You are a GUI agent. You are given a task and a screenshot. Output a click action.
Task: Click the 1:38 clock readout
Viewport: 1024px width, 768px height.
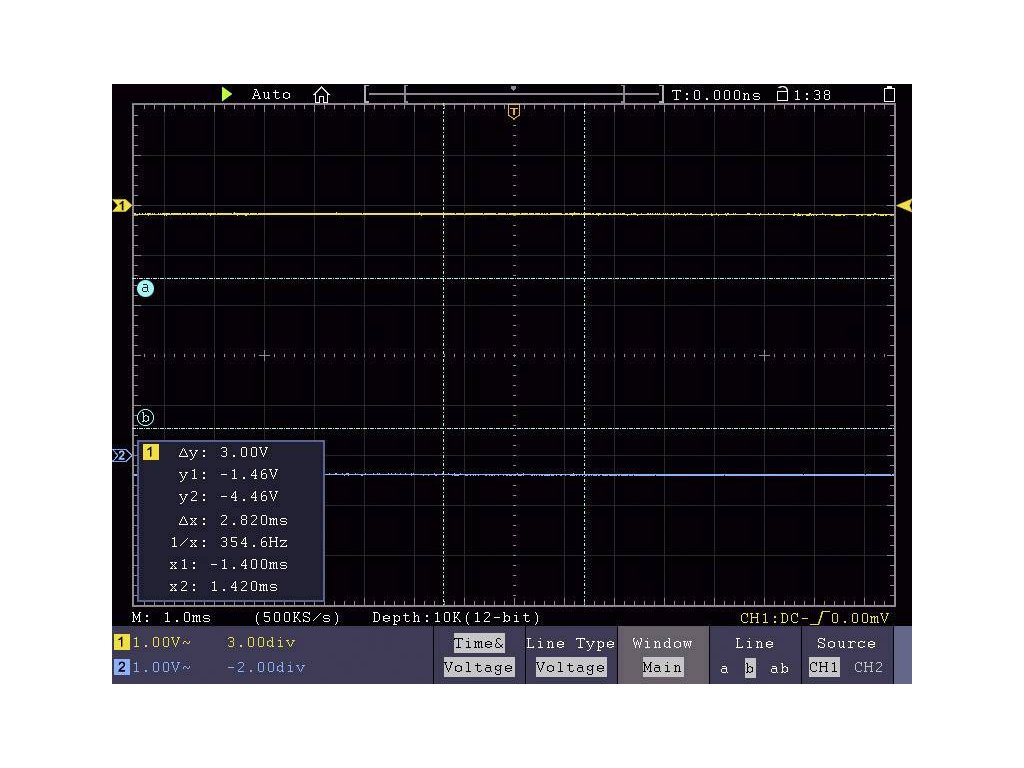[812, 95]
